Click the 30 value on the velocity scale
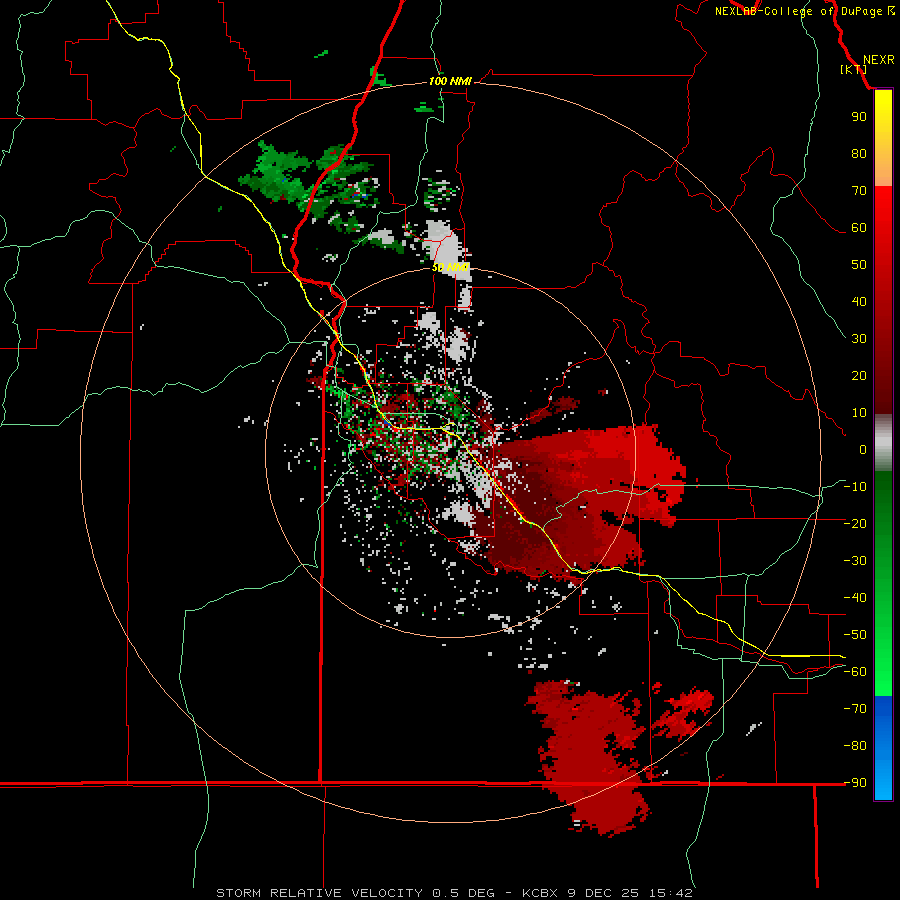 click(859, 339)
